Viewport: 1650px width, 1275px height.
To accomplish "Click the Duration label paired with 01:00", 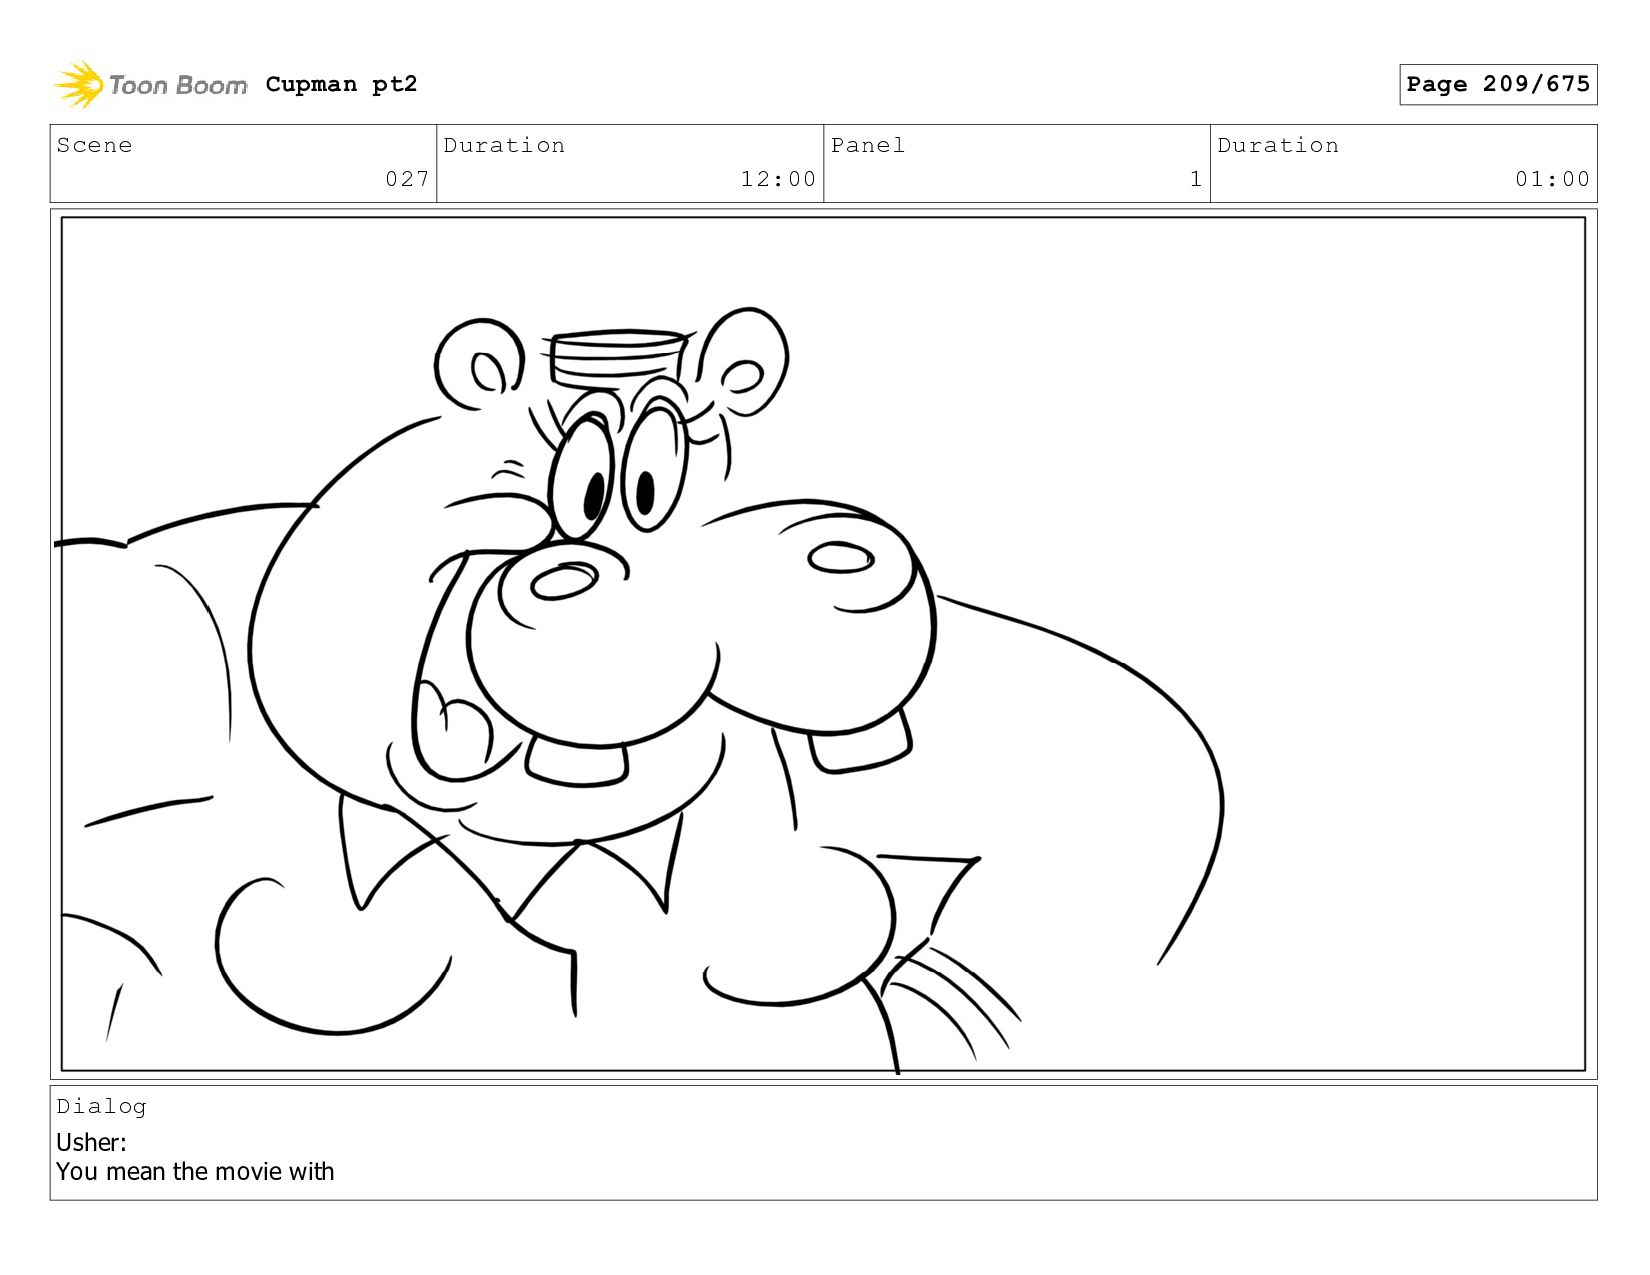I will pos(1278,145).
